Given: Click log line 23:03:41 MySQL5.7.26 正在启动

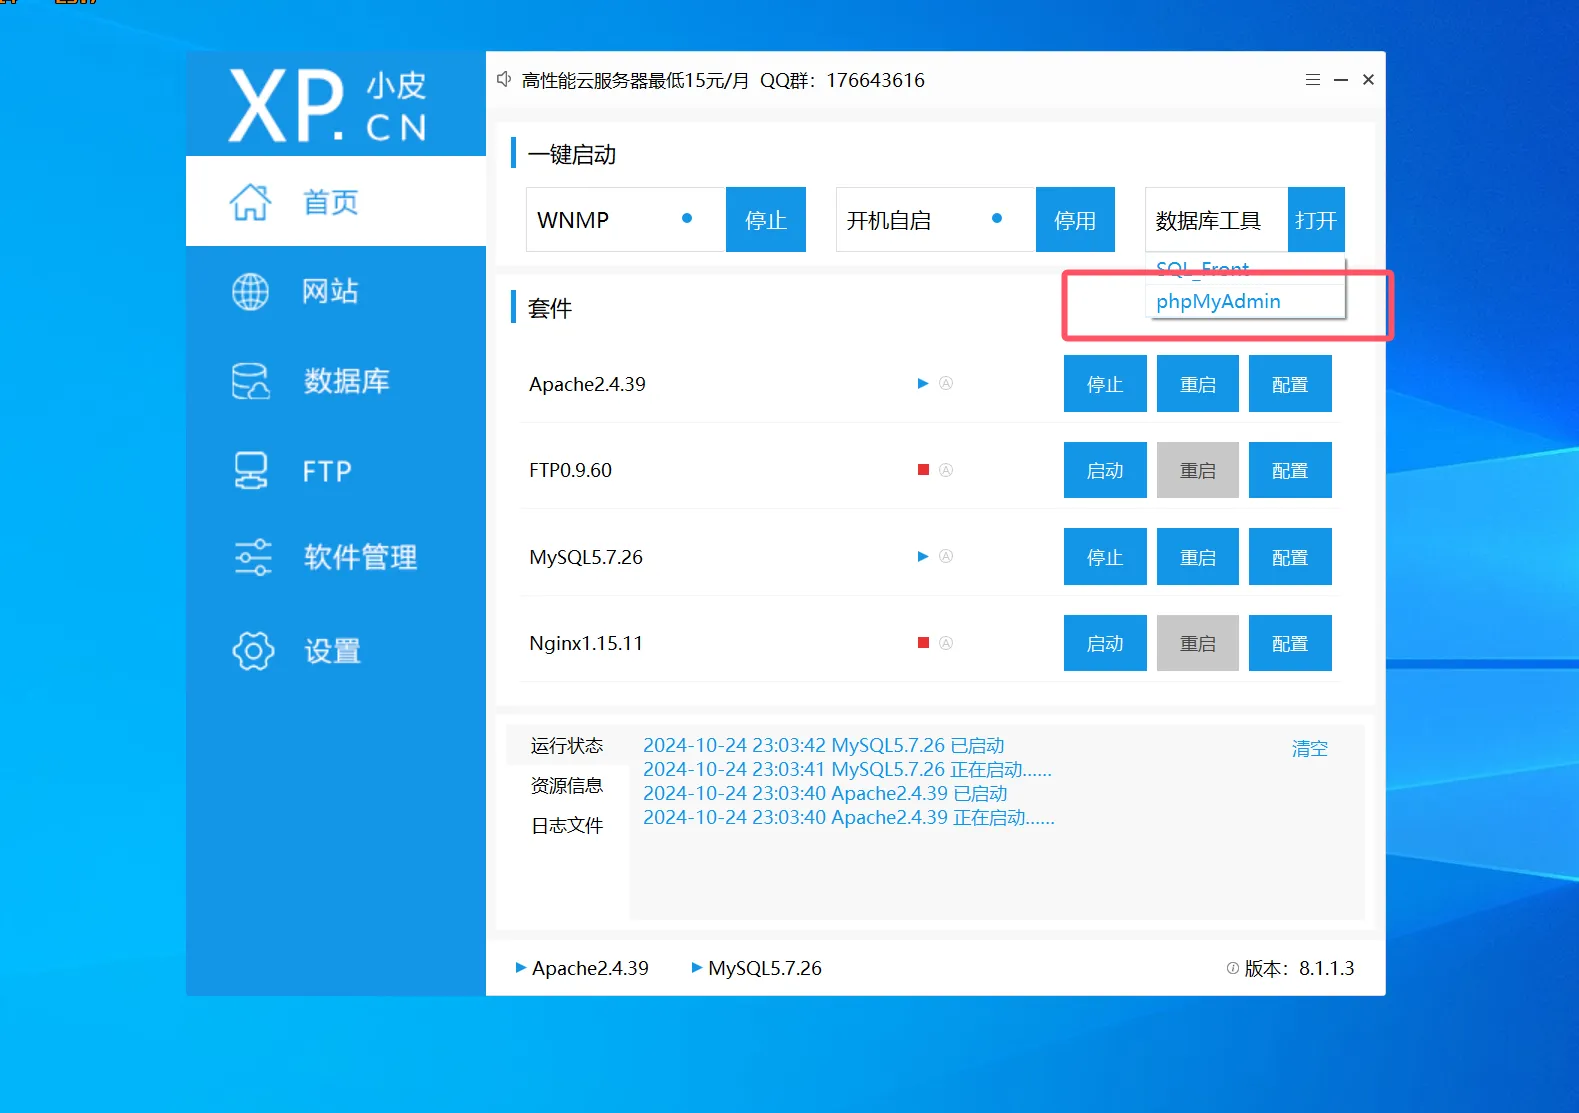Looking at the screenshot, I should pyautogui.click(x=847, y=769).
